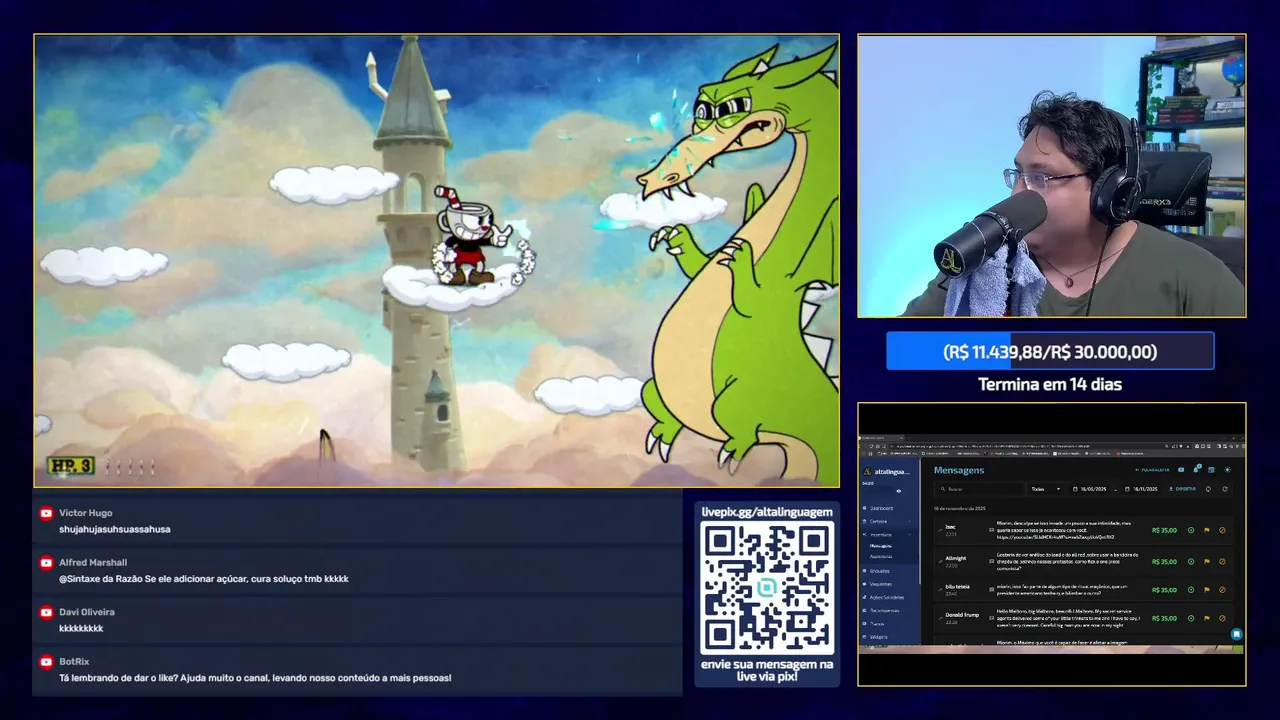This screenshot has height=720, width=1280.
Task: Click the replay icon in bilu teteia's row
Action: click(x=1191, y=590)
